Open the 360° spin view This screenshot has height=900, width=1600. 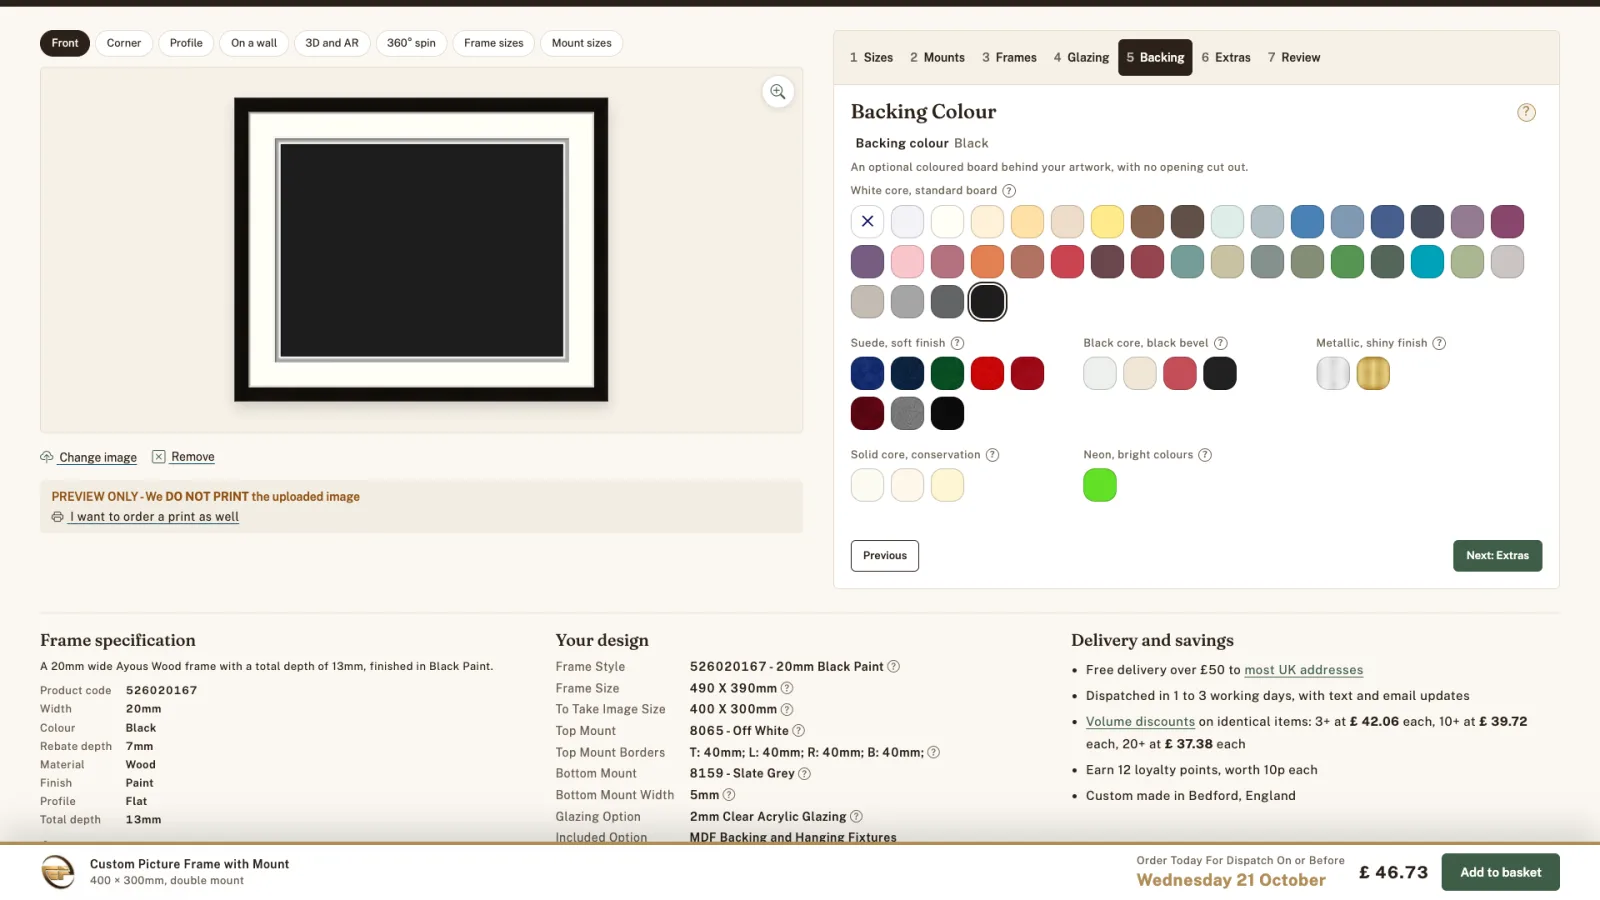(x=411, y=43)
